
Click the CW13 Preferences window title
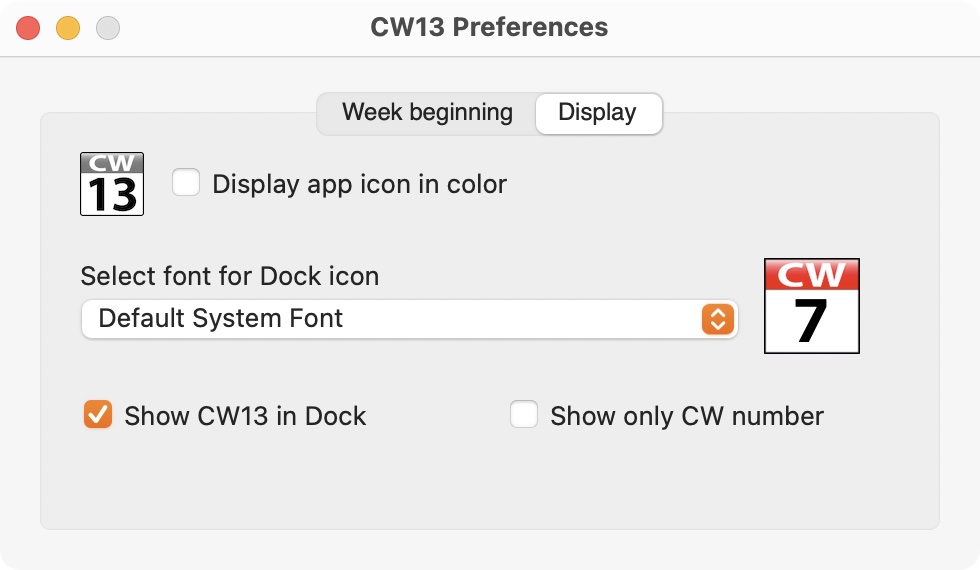click(489, 27)
